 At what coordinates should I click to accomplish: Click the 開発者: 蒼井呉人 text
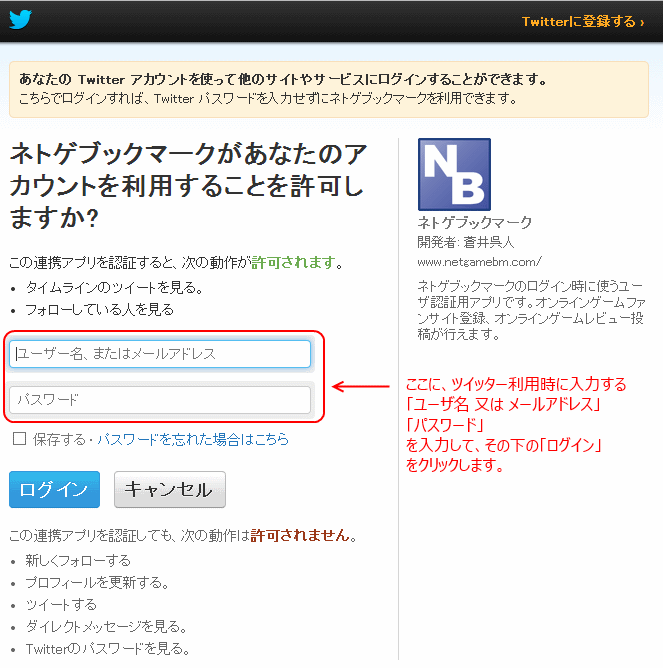(466, 242)
